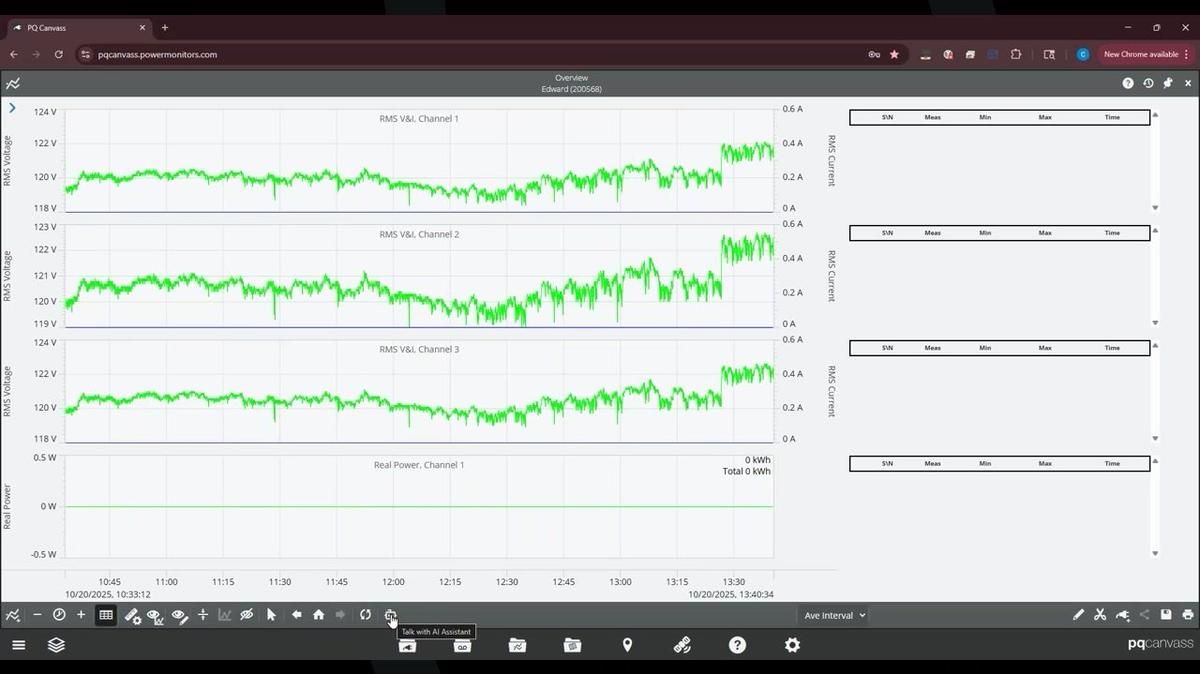This screenshot has width=1200, height=674.
Task: Click the map location pin icon
Action: [627, 645]
